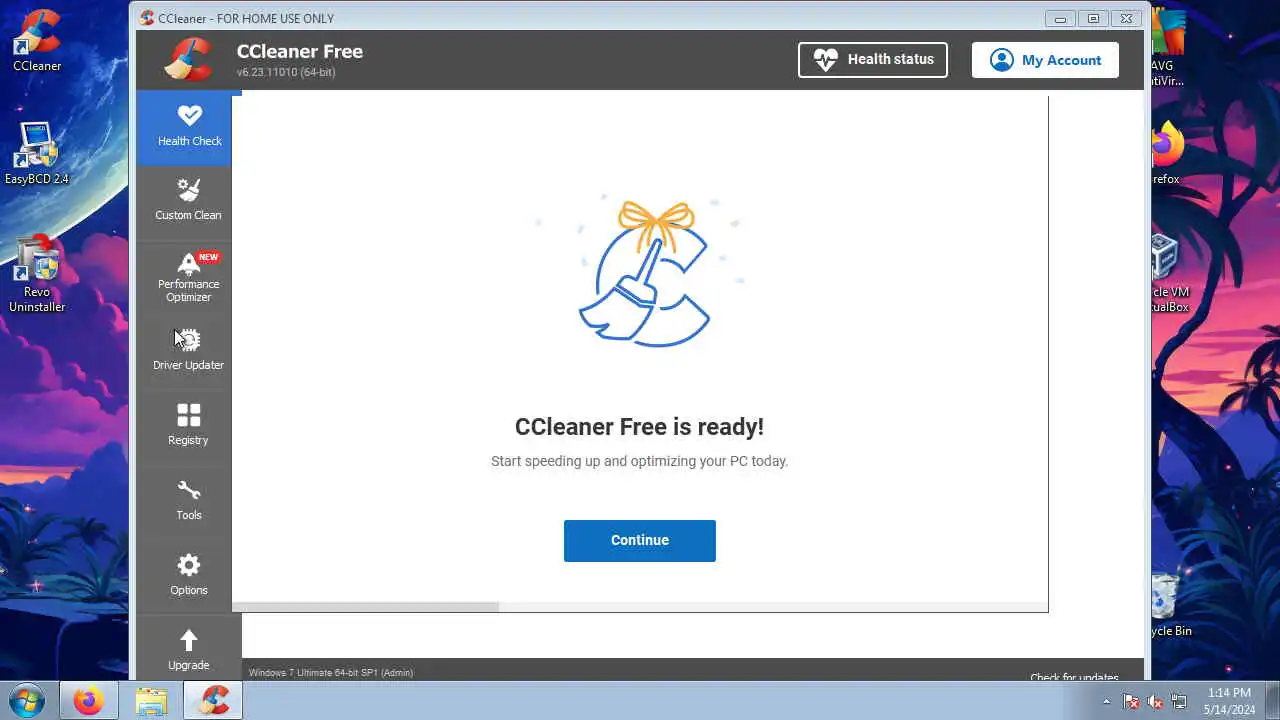Select the Recycle Bin desktop icon
Viewport: 1280px width, 720px height.
[x=1167, y=605]
